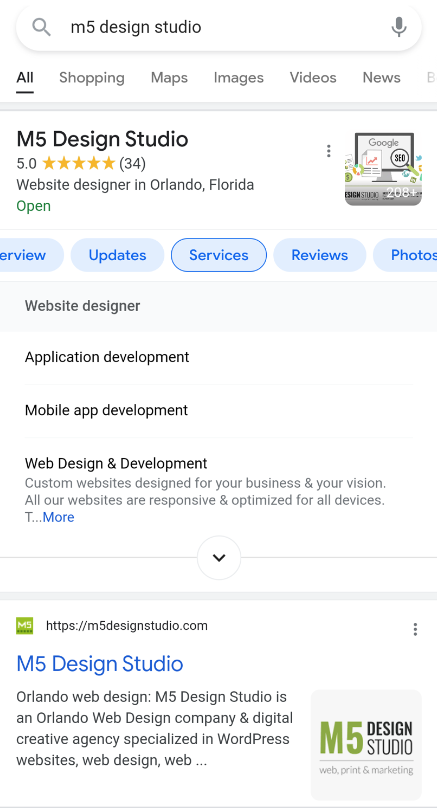Select the Updates chip

coord(117,255)
